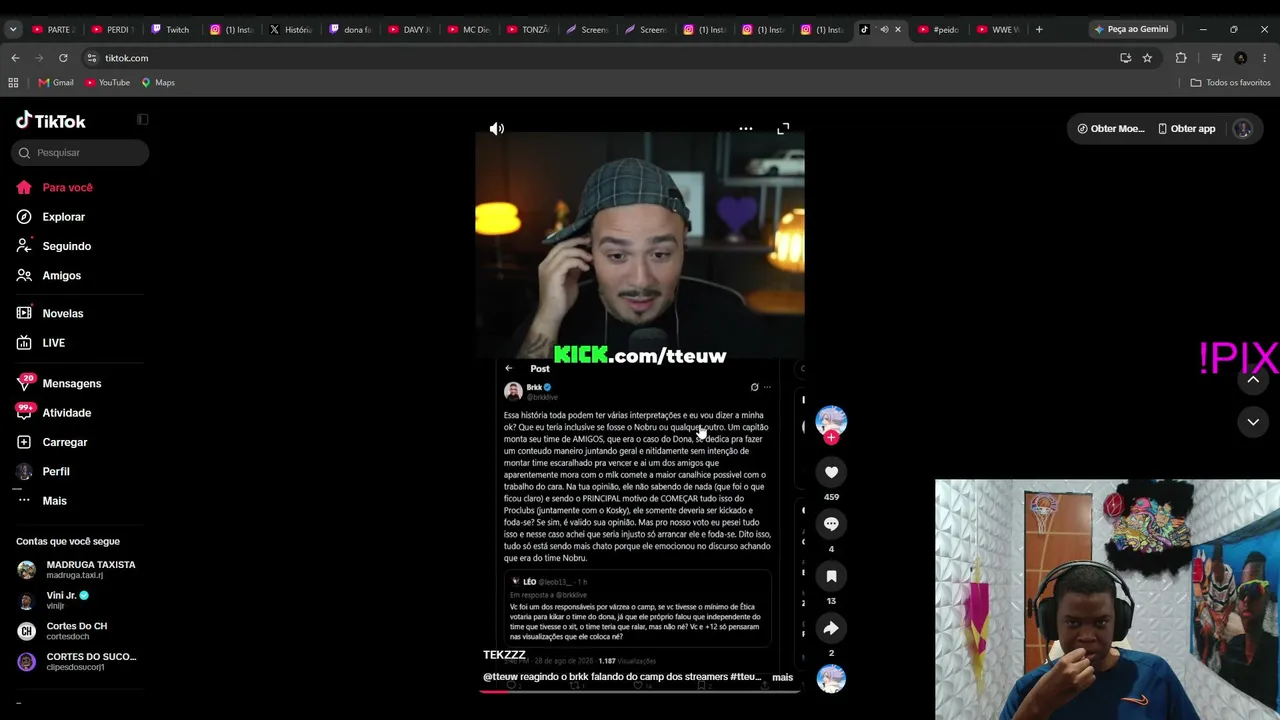Click the Obter Moedas button
The height and width of the screenshot is (720, 1280).
1110,129
